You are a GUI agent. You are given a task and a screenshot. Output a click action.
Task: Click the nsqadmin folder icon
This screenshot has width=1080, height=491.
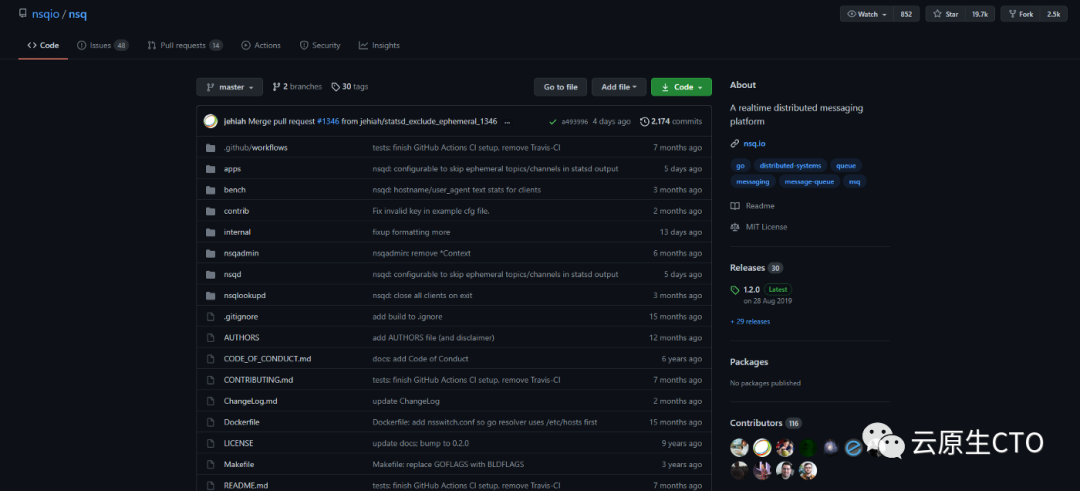click(x=211, y=253)
